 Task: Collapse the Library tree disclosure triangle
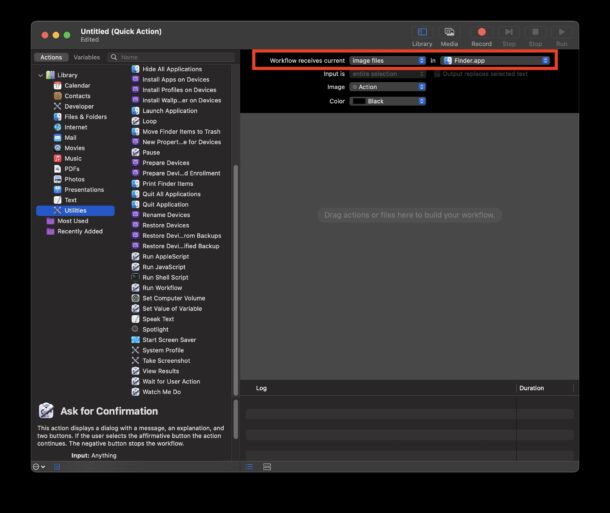click(40, 75)
